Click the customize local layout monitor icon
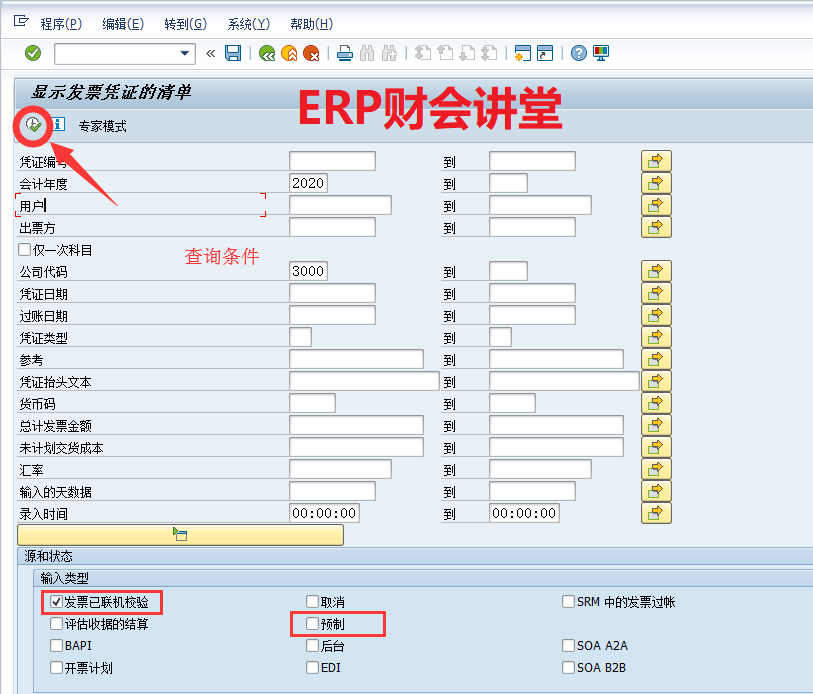 (x=600, y=53)
